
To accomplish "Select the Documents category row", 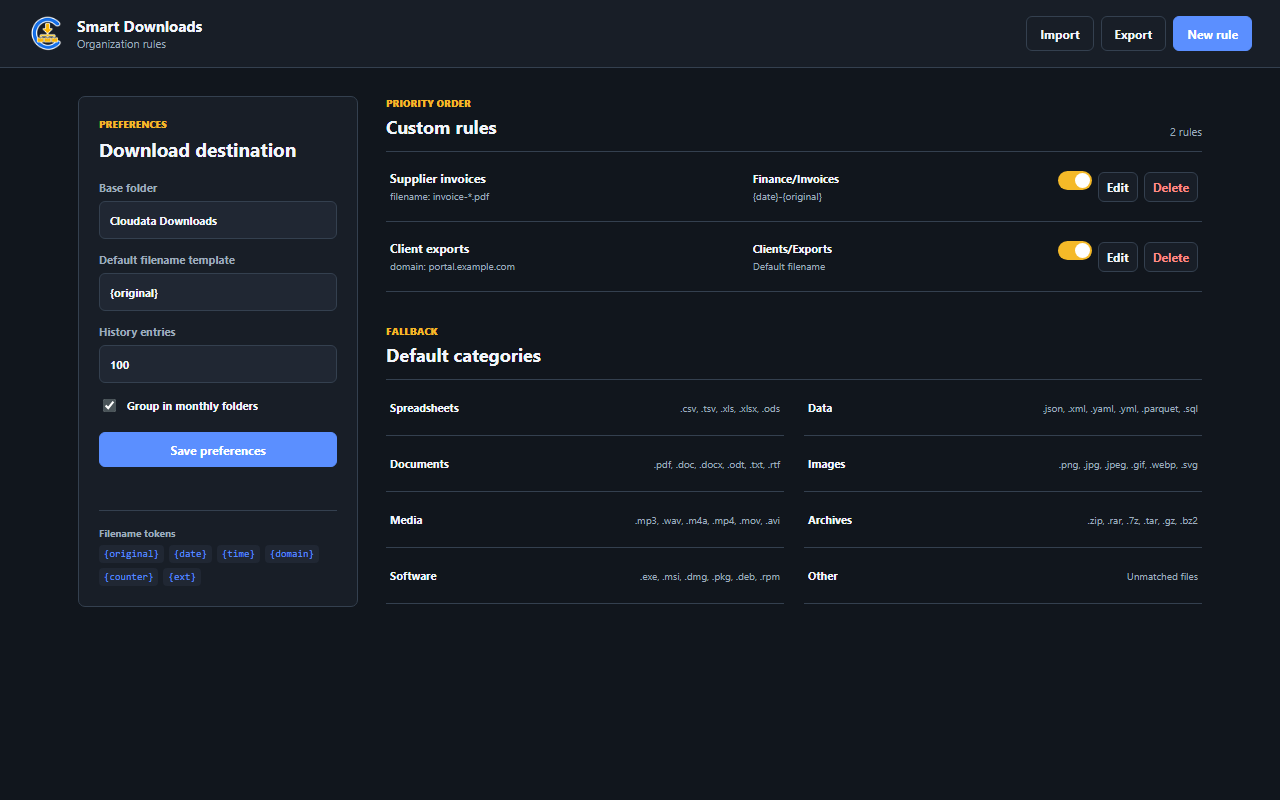I will coord(585,464).
